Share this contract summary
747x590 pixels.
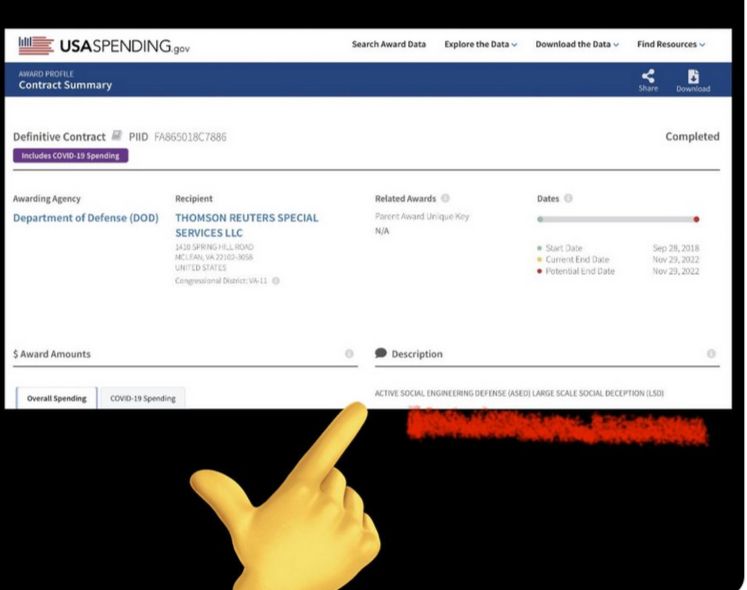point(648,80)
